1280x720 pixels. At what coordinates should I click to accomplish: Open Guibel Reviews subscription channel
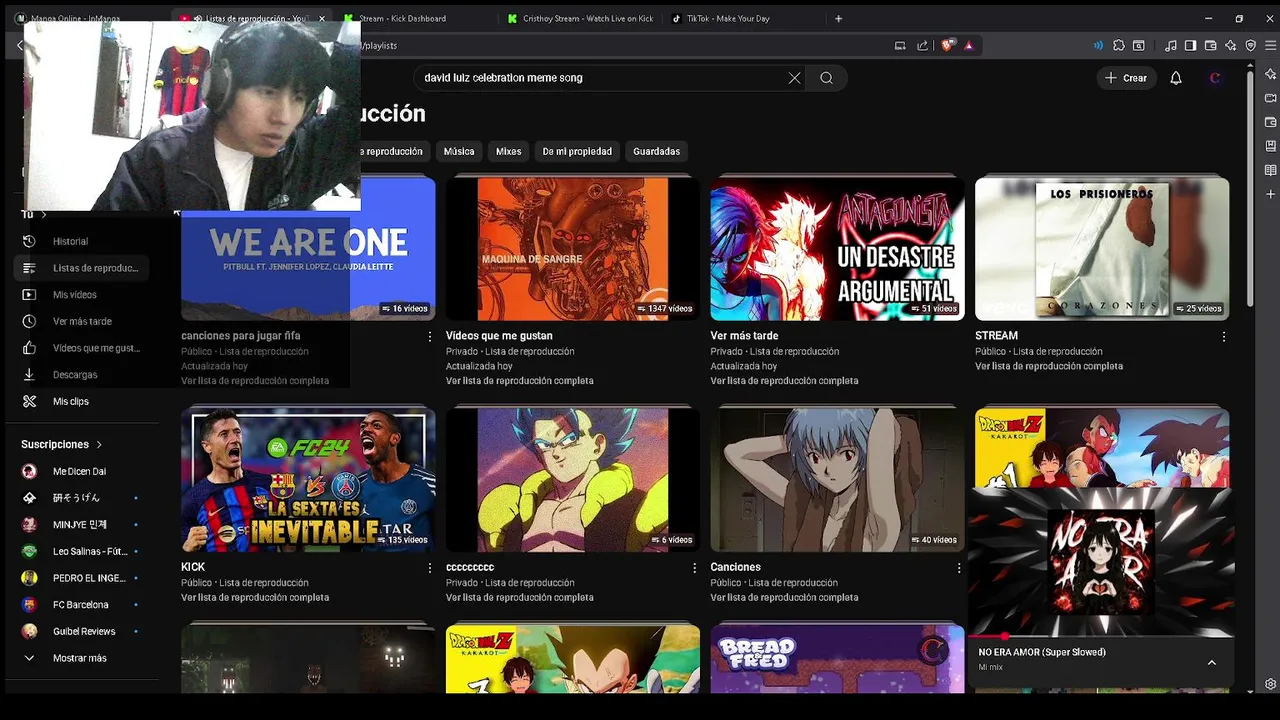[81, 631]
